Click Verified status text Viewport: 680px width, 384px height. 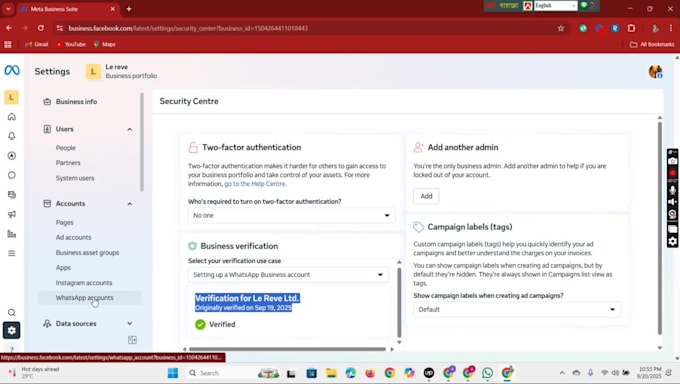click(222, 325)
